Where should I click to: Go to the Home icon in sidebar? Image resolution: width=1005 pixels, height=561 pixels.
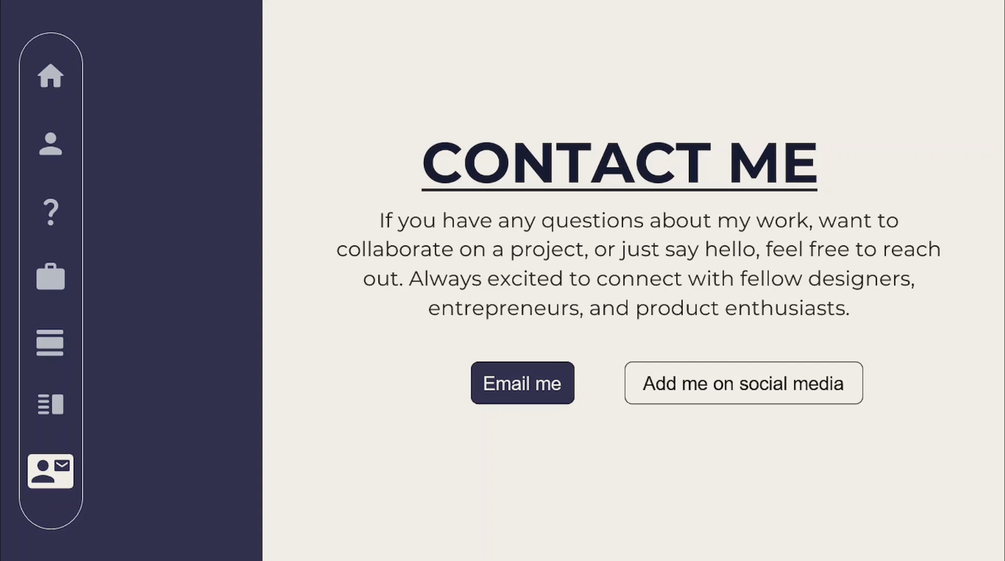point(51,76)
